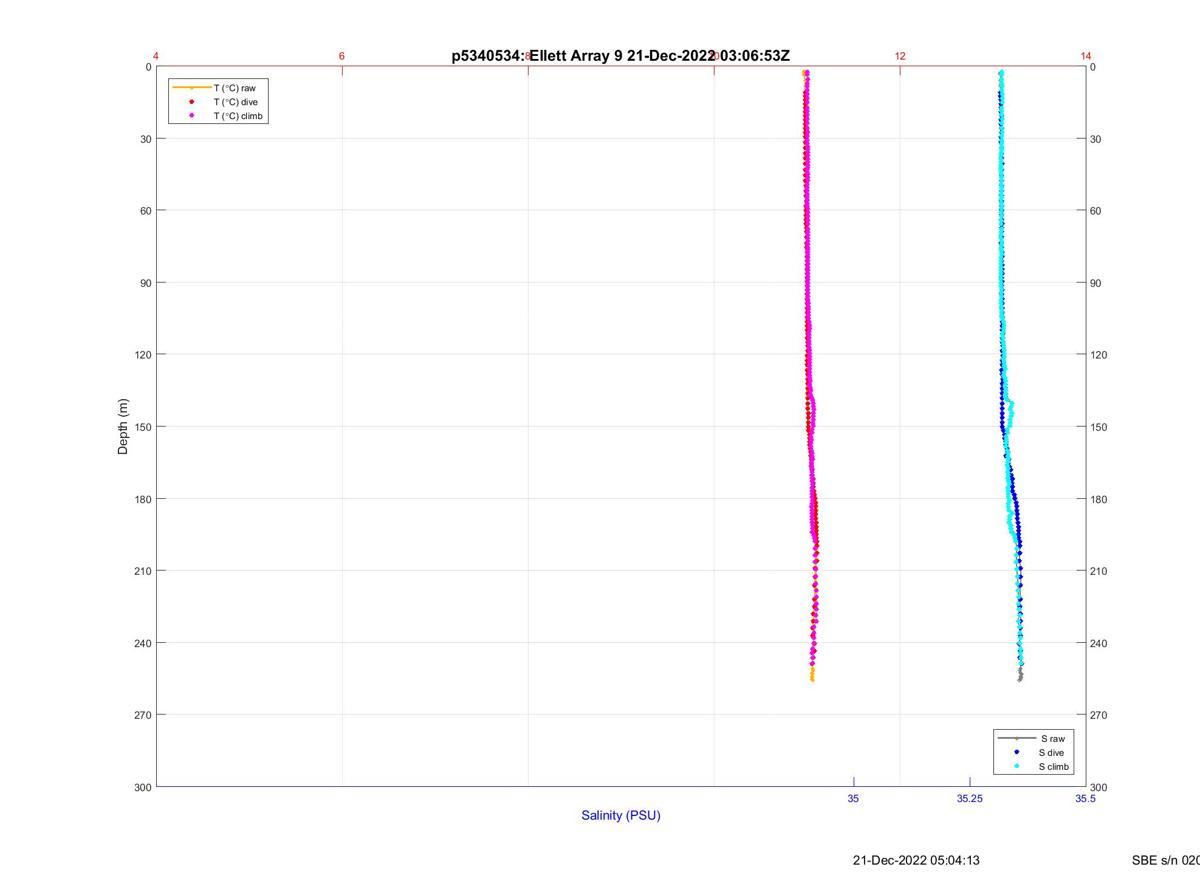Click the right-axis depth label '270'
The height and width of the screenshot is (885, 1200).
point(1099,715)
